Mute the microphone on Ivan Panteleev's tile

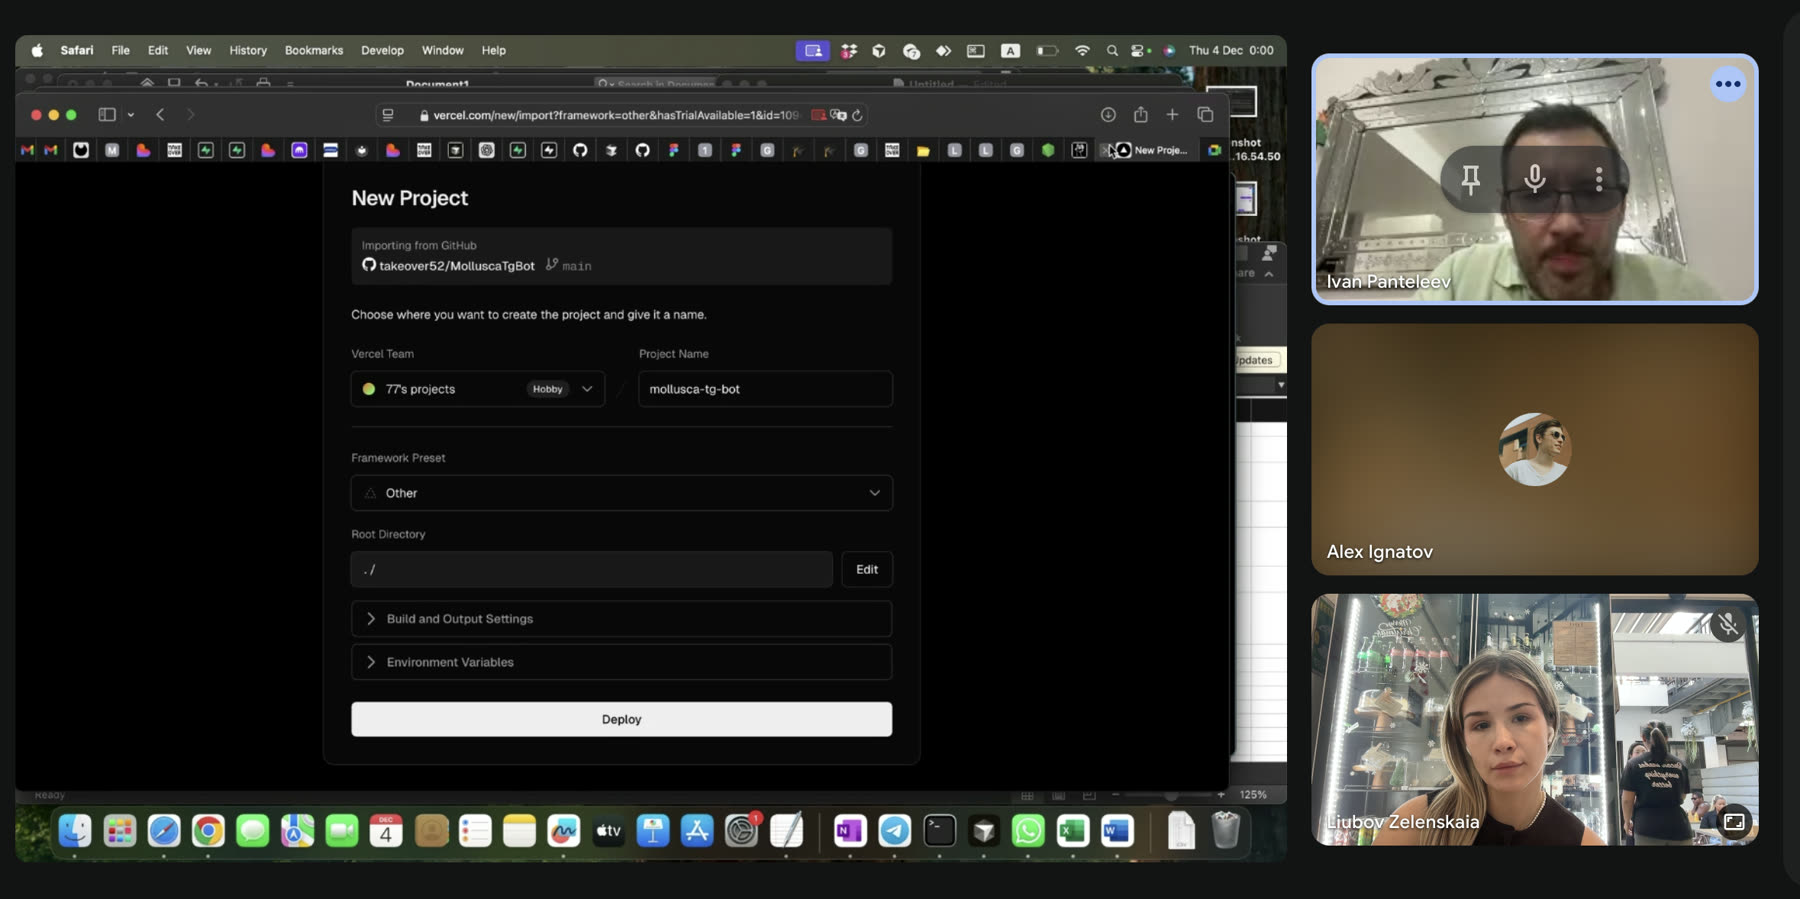[1534, 180]
